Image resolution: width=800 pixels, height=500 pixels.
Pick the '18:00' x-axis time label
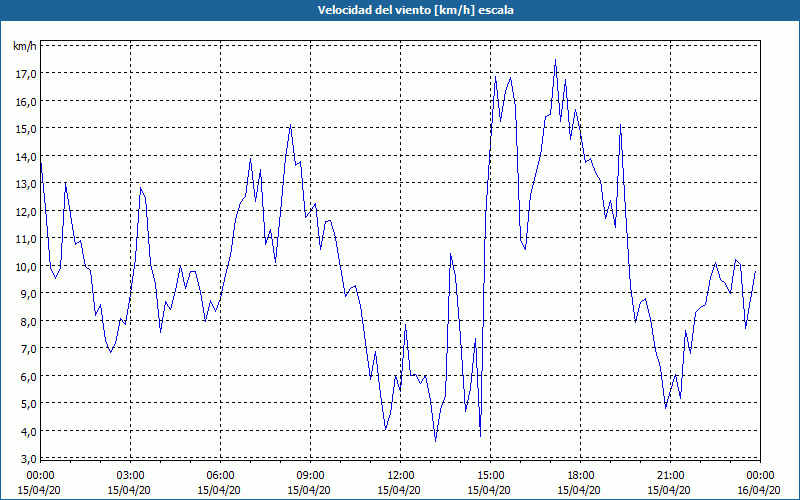(x=580, y=476)
